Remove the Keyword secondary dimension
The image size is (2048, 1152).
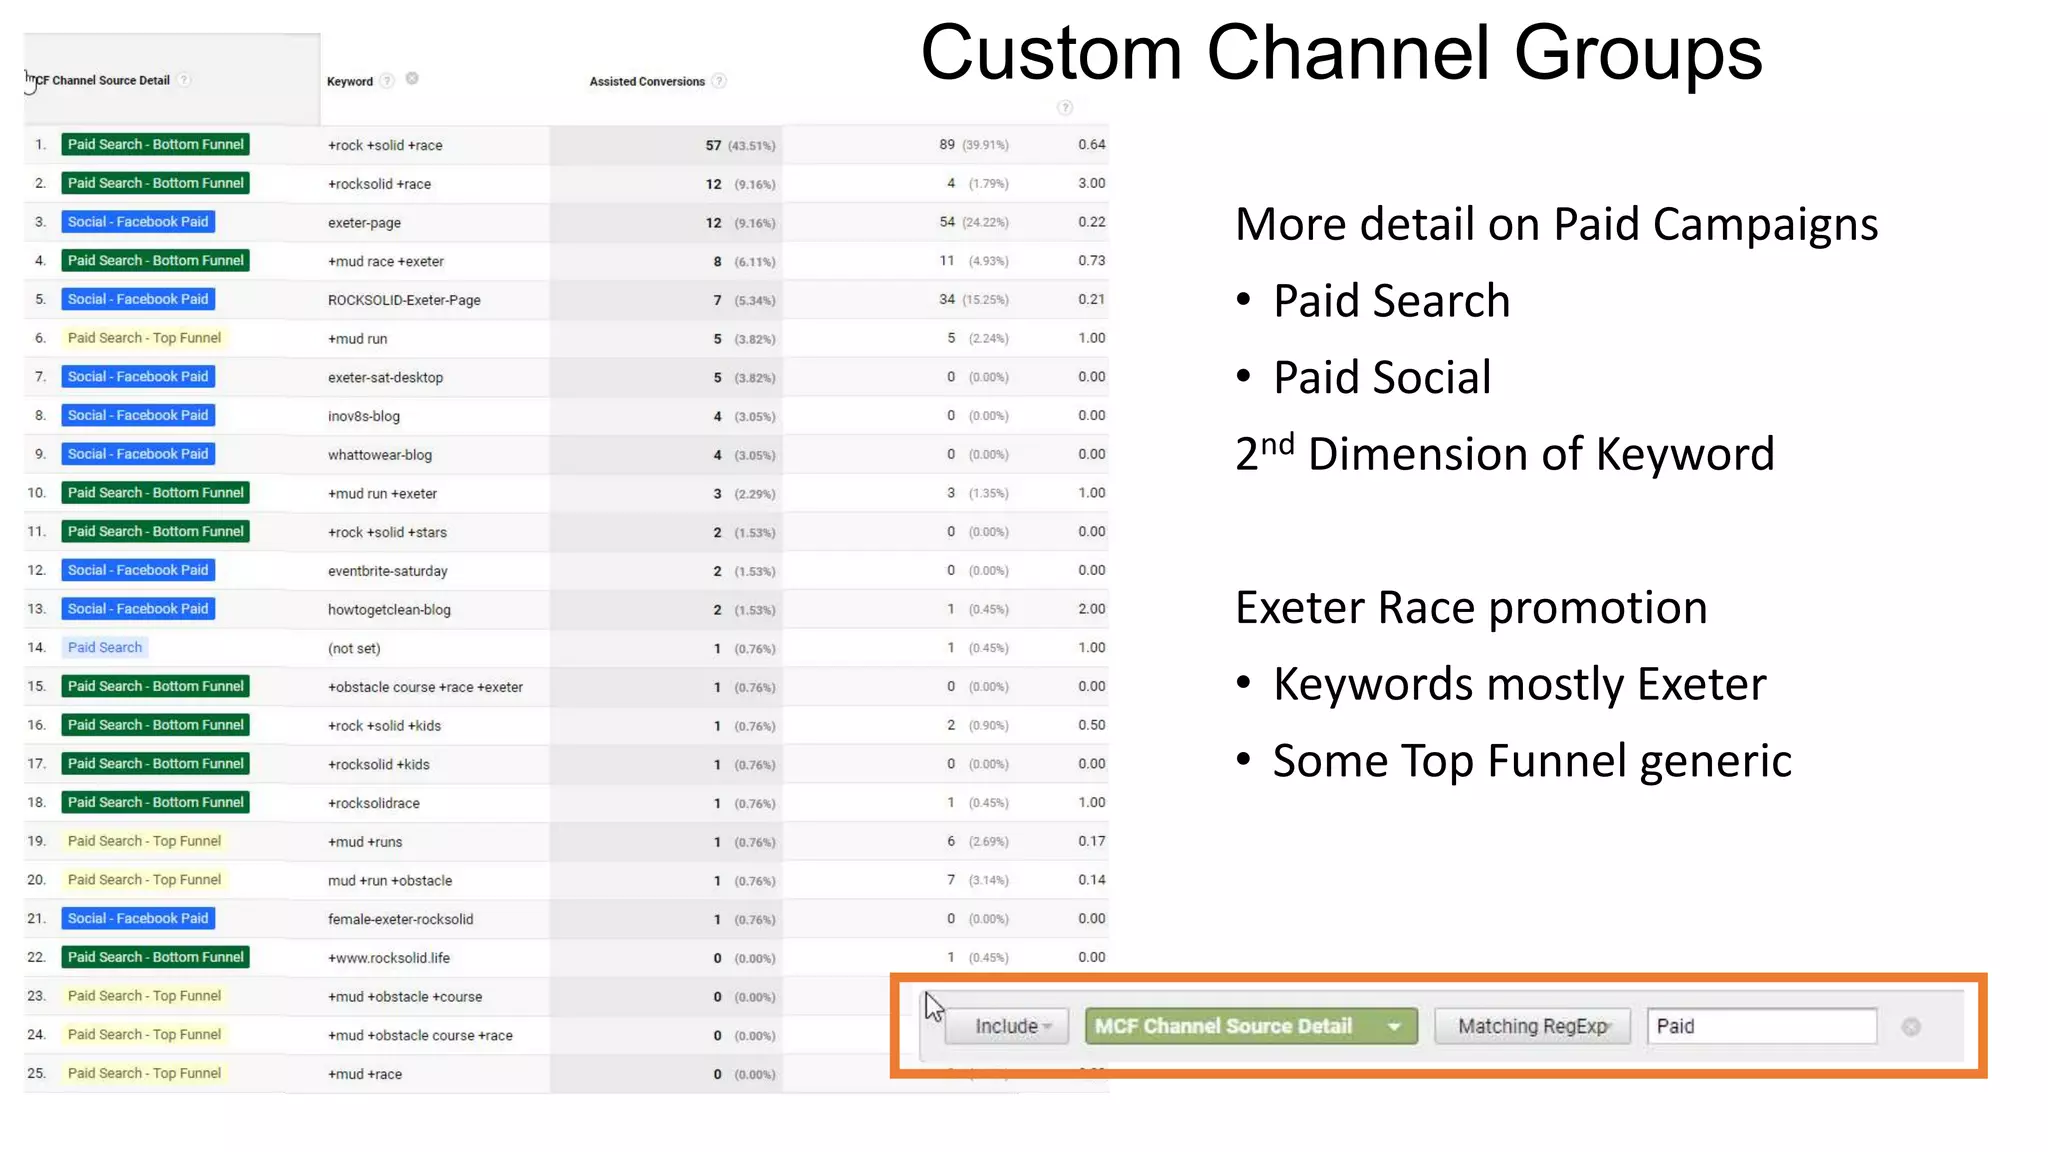tap(412, 79)
